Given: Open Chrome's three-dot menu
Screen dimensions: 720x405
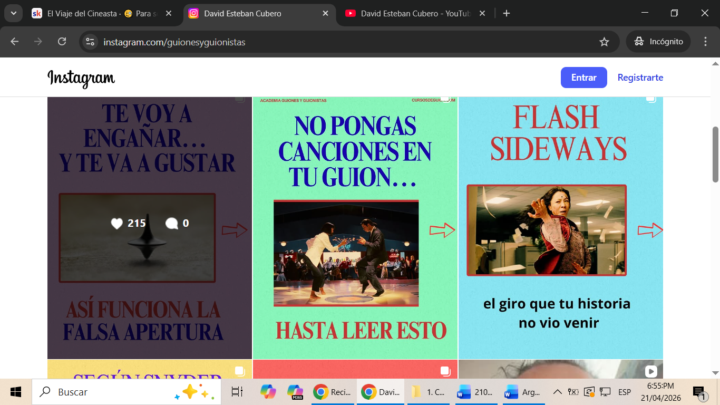Looking at the screenshot, I should click(x=705, y=42).
